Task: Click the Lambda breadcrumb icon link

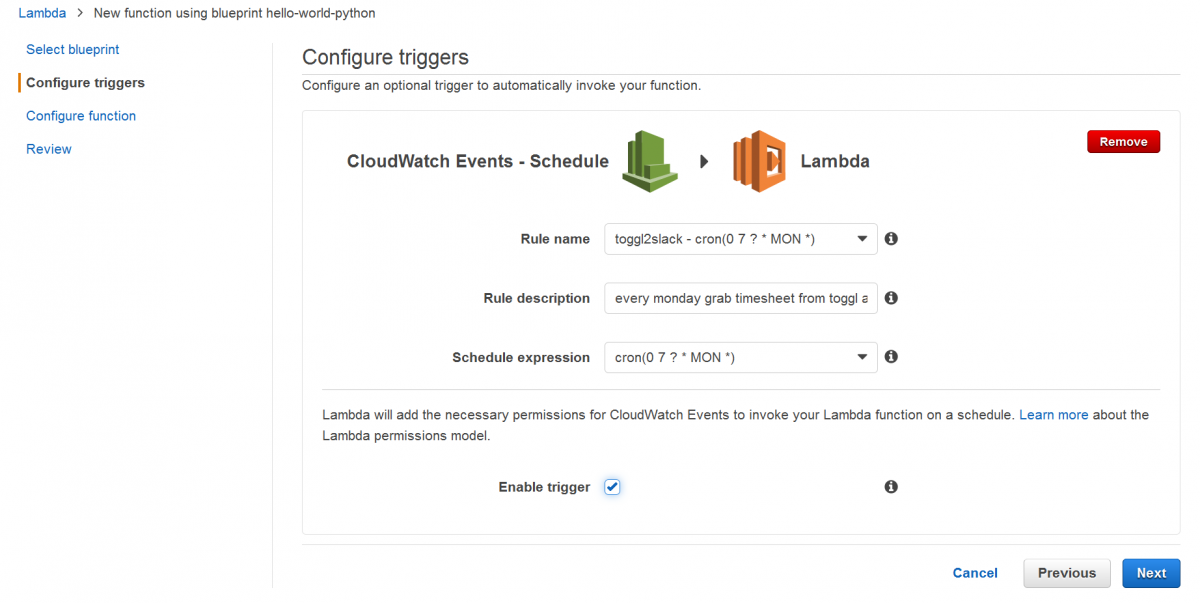Action: [x=42, y=13]
